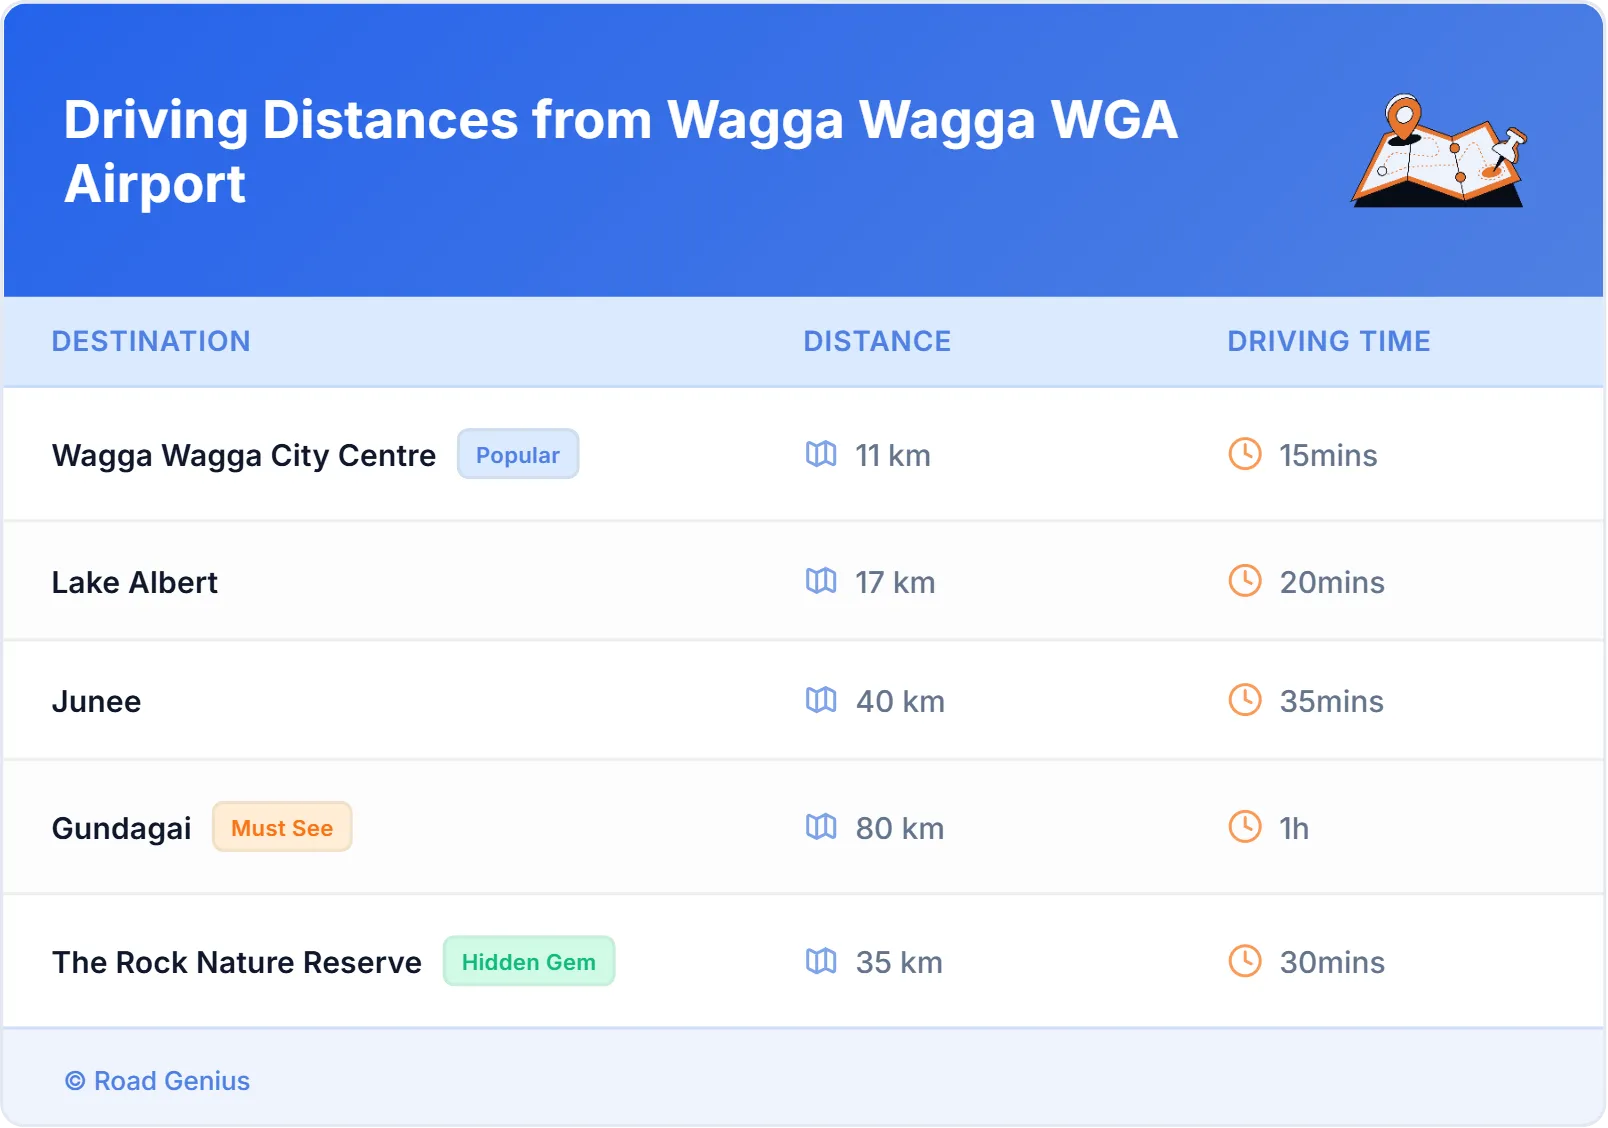
Task: Click the 17 km distance value
Action: [x=895, y=582]
